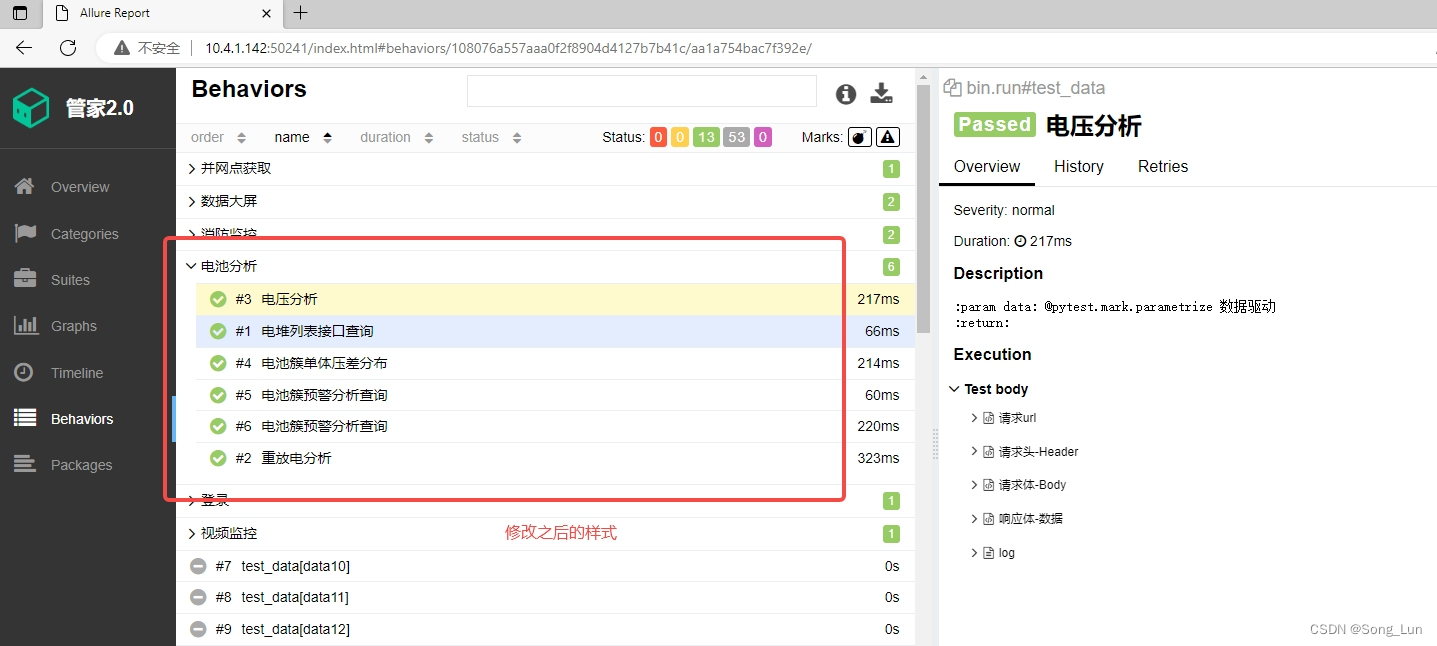Reload the Allure Report page
Viewport: 1437px width, 646px height.
point(68,48)
